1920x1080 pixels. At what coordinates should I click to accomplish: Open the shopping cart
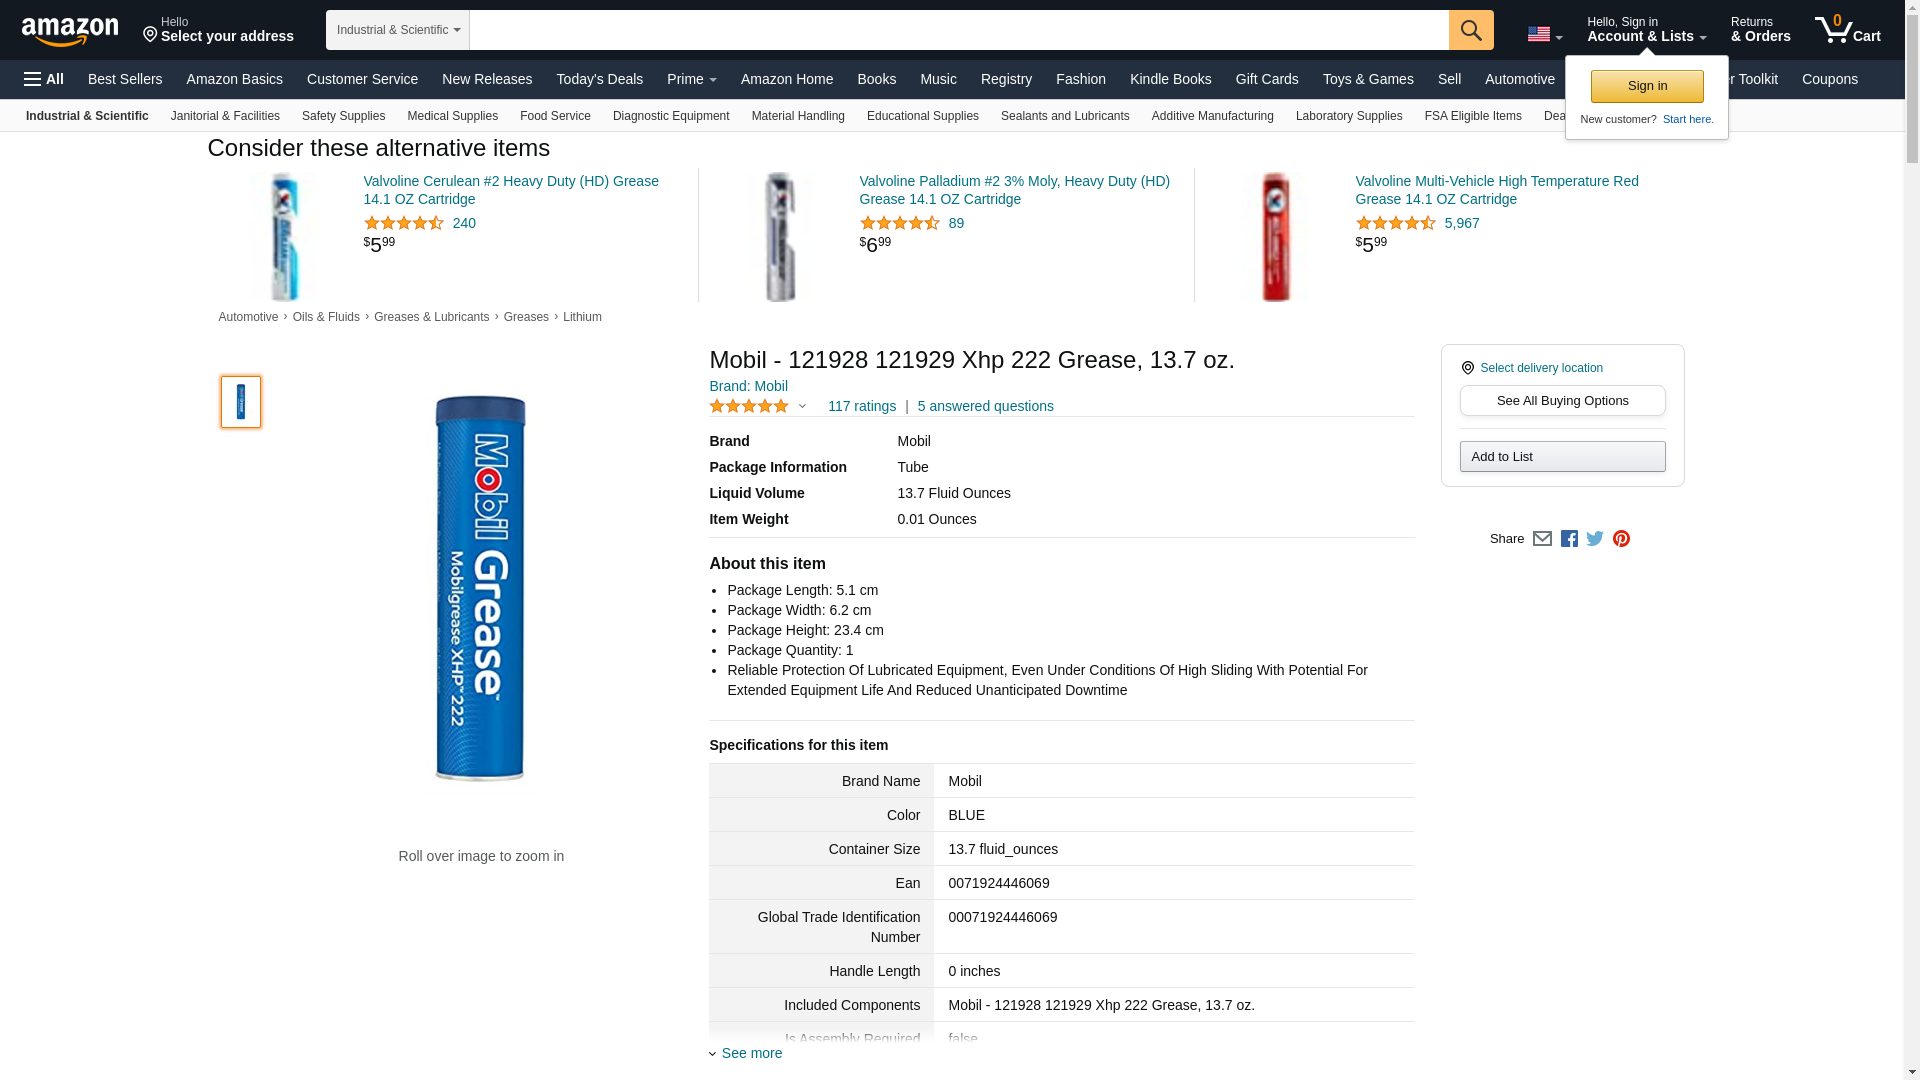pyautogui.click(x=1847, y=30)
